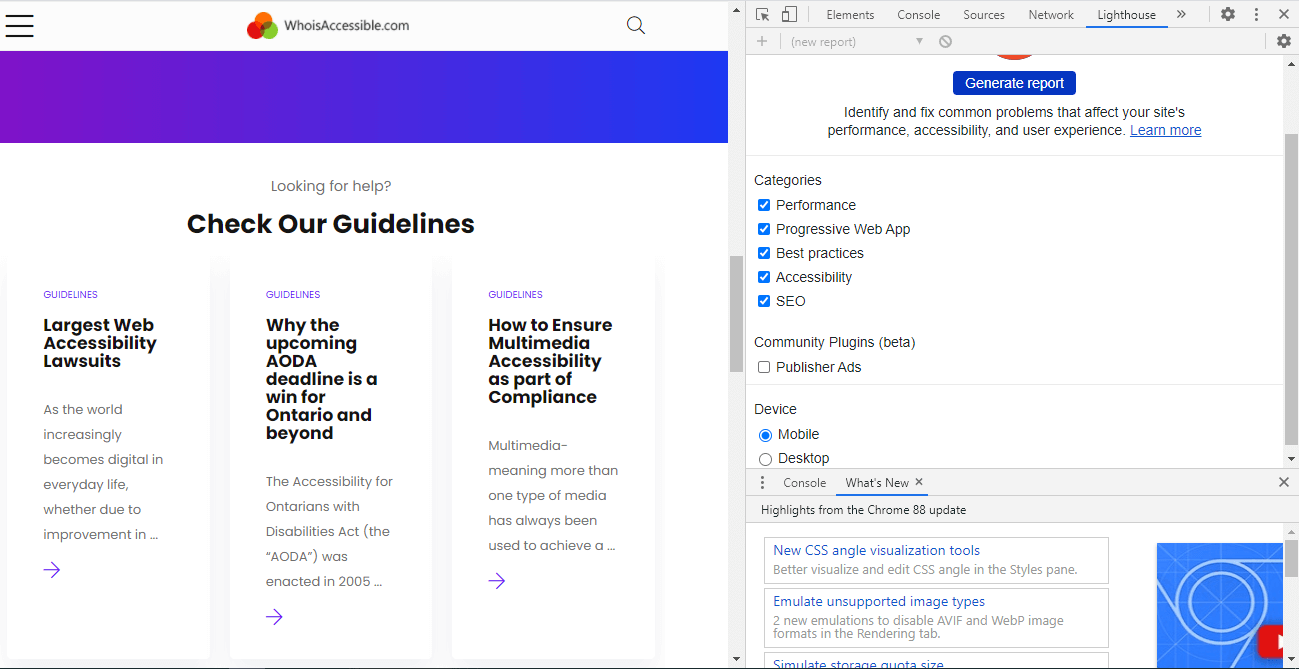This screenshot has height=669, width=1299.
Task: Click the Generate report button
Action: click(1014, 83)
